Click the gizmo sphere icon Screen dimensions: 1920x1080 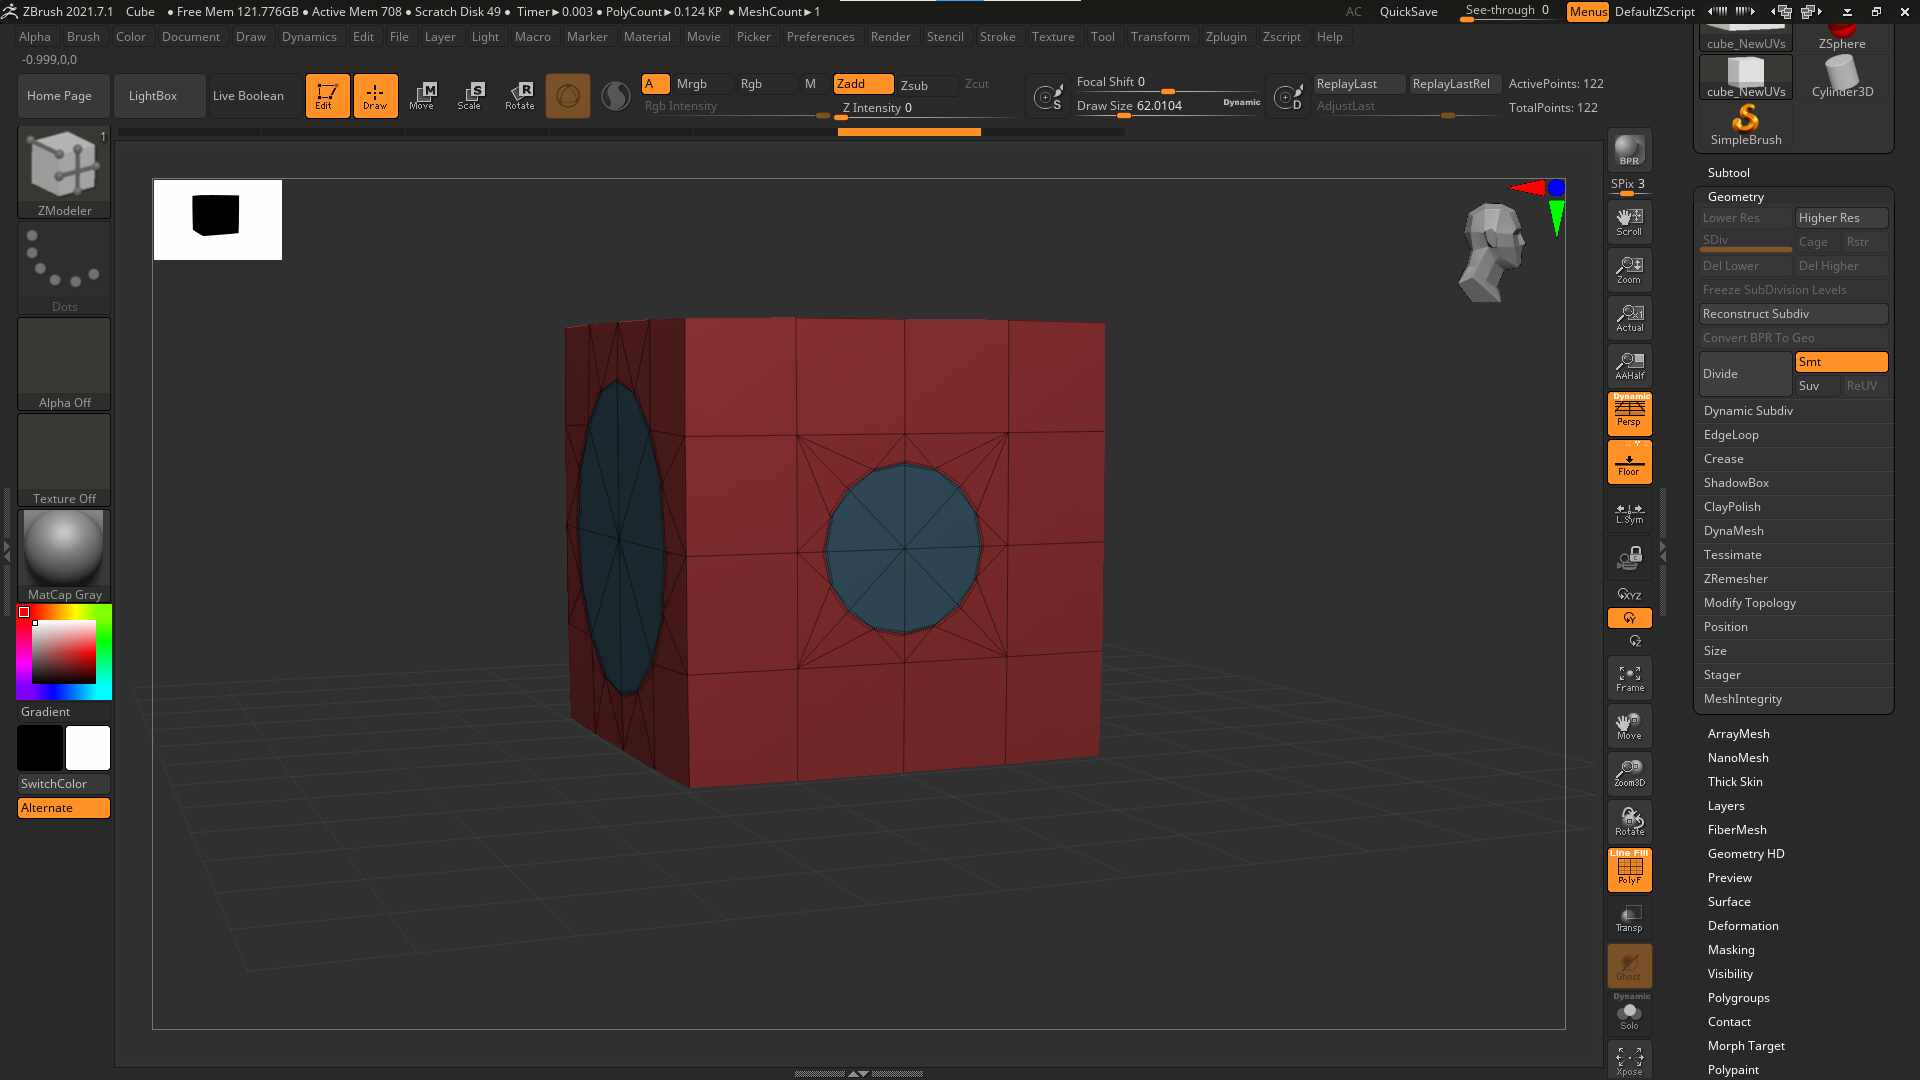point(568,96)
